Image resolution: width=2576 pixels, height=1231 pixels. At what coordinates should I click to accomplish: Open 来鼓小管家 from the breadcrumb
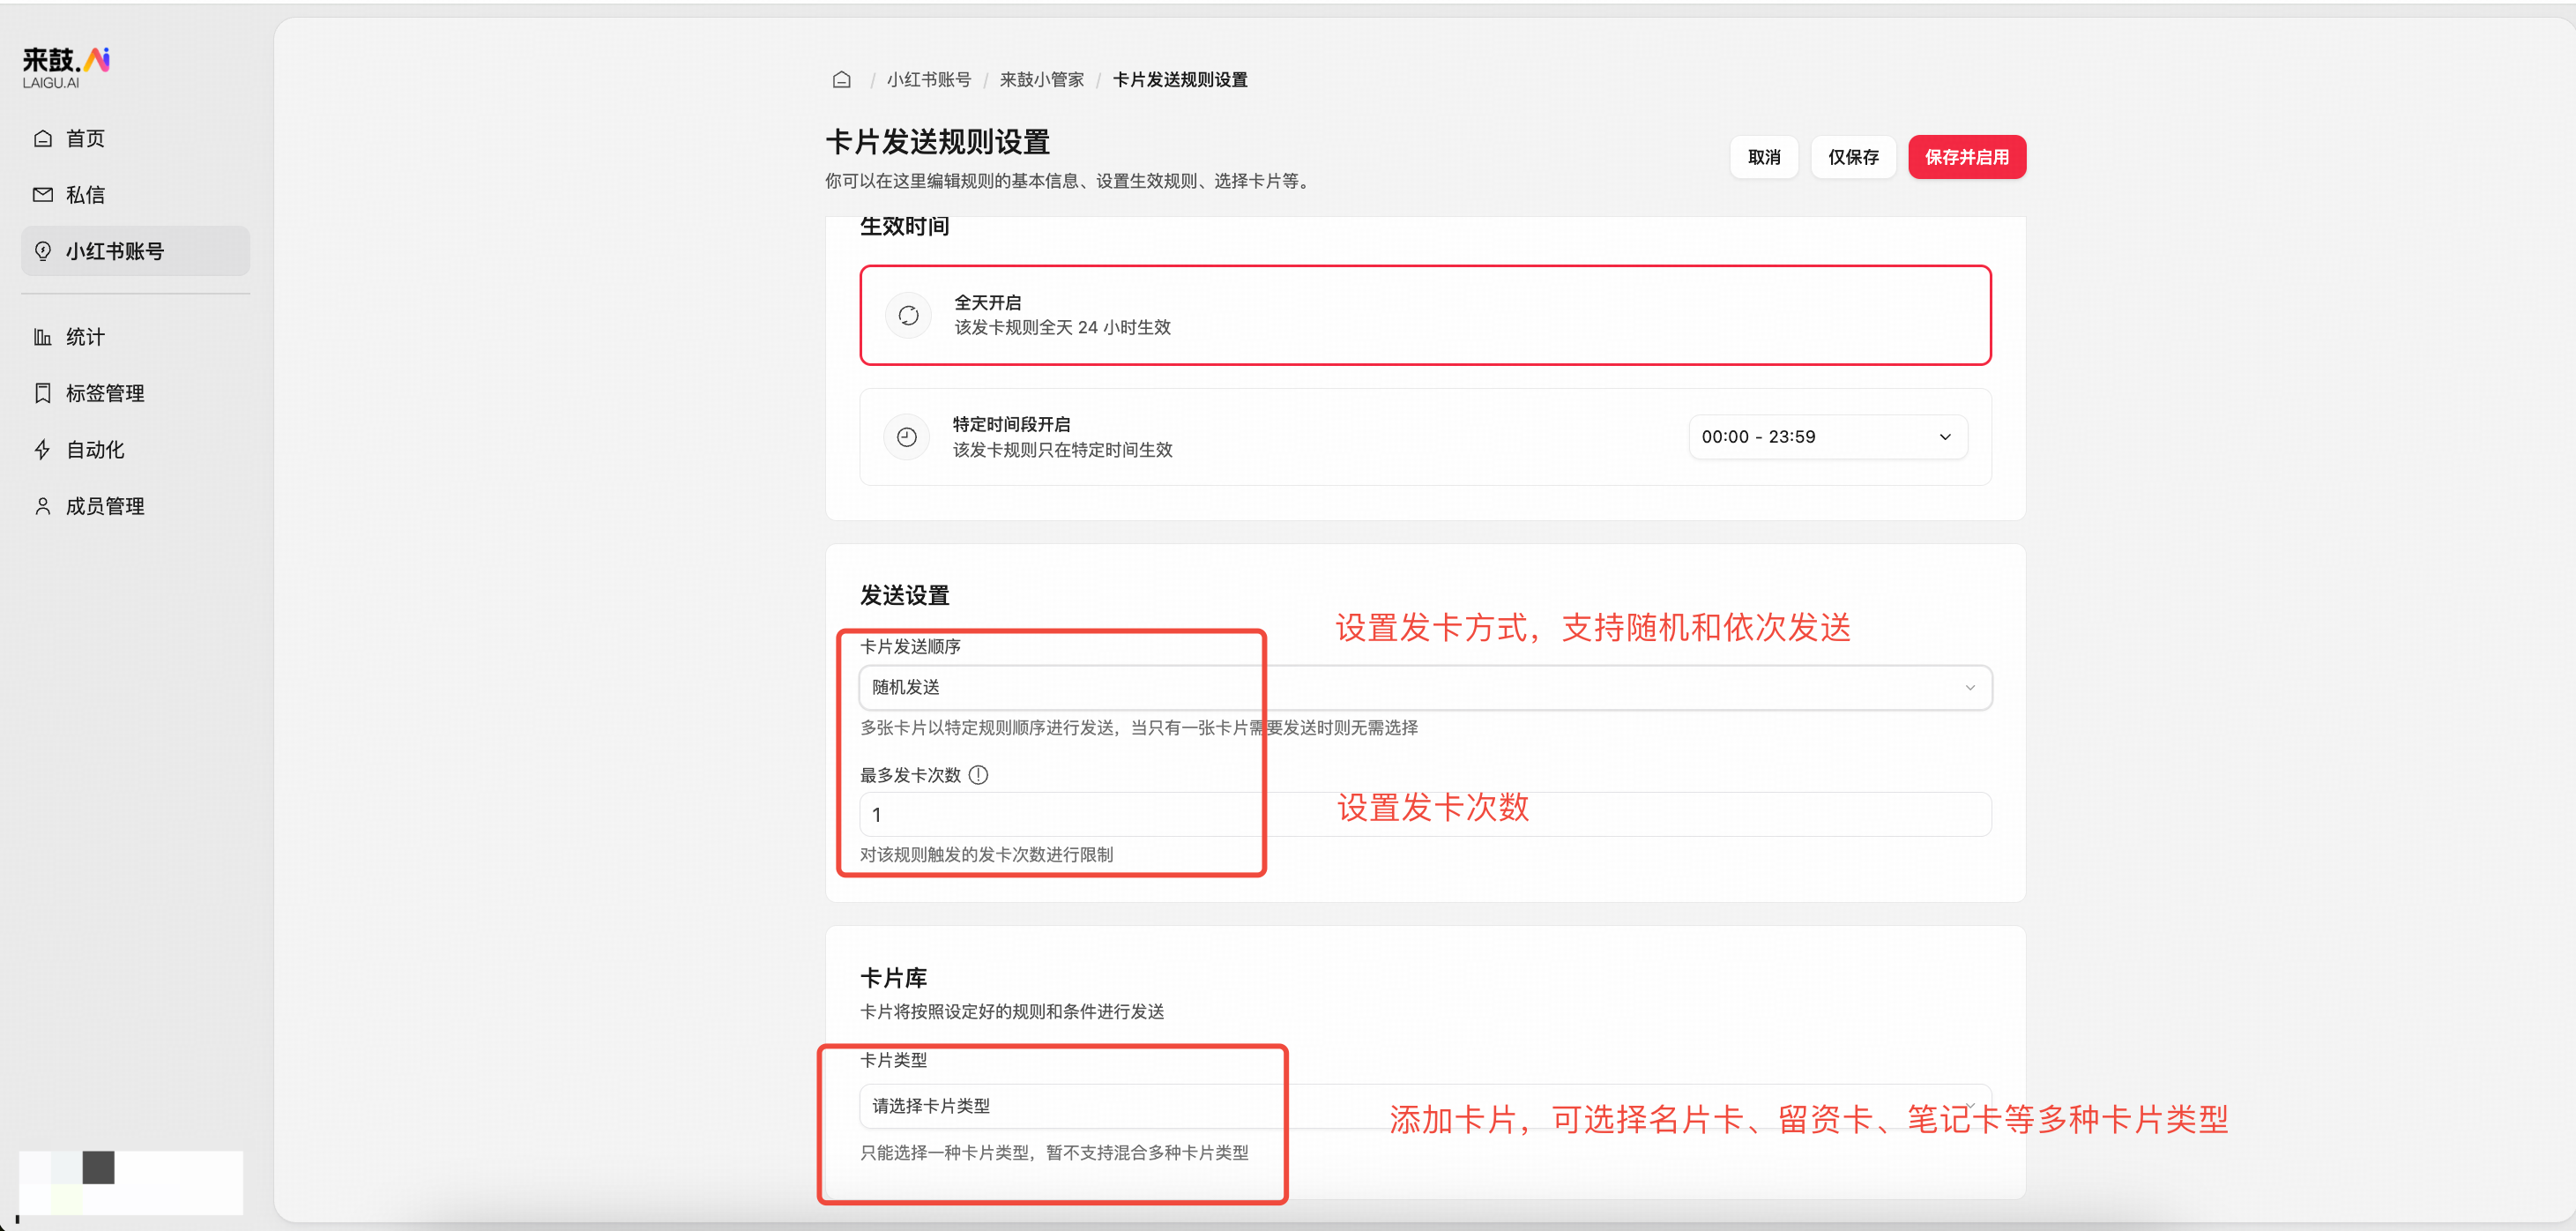tap(1041, 79)
